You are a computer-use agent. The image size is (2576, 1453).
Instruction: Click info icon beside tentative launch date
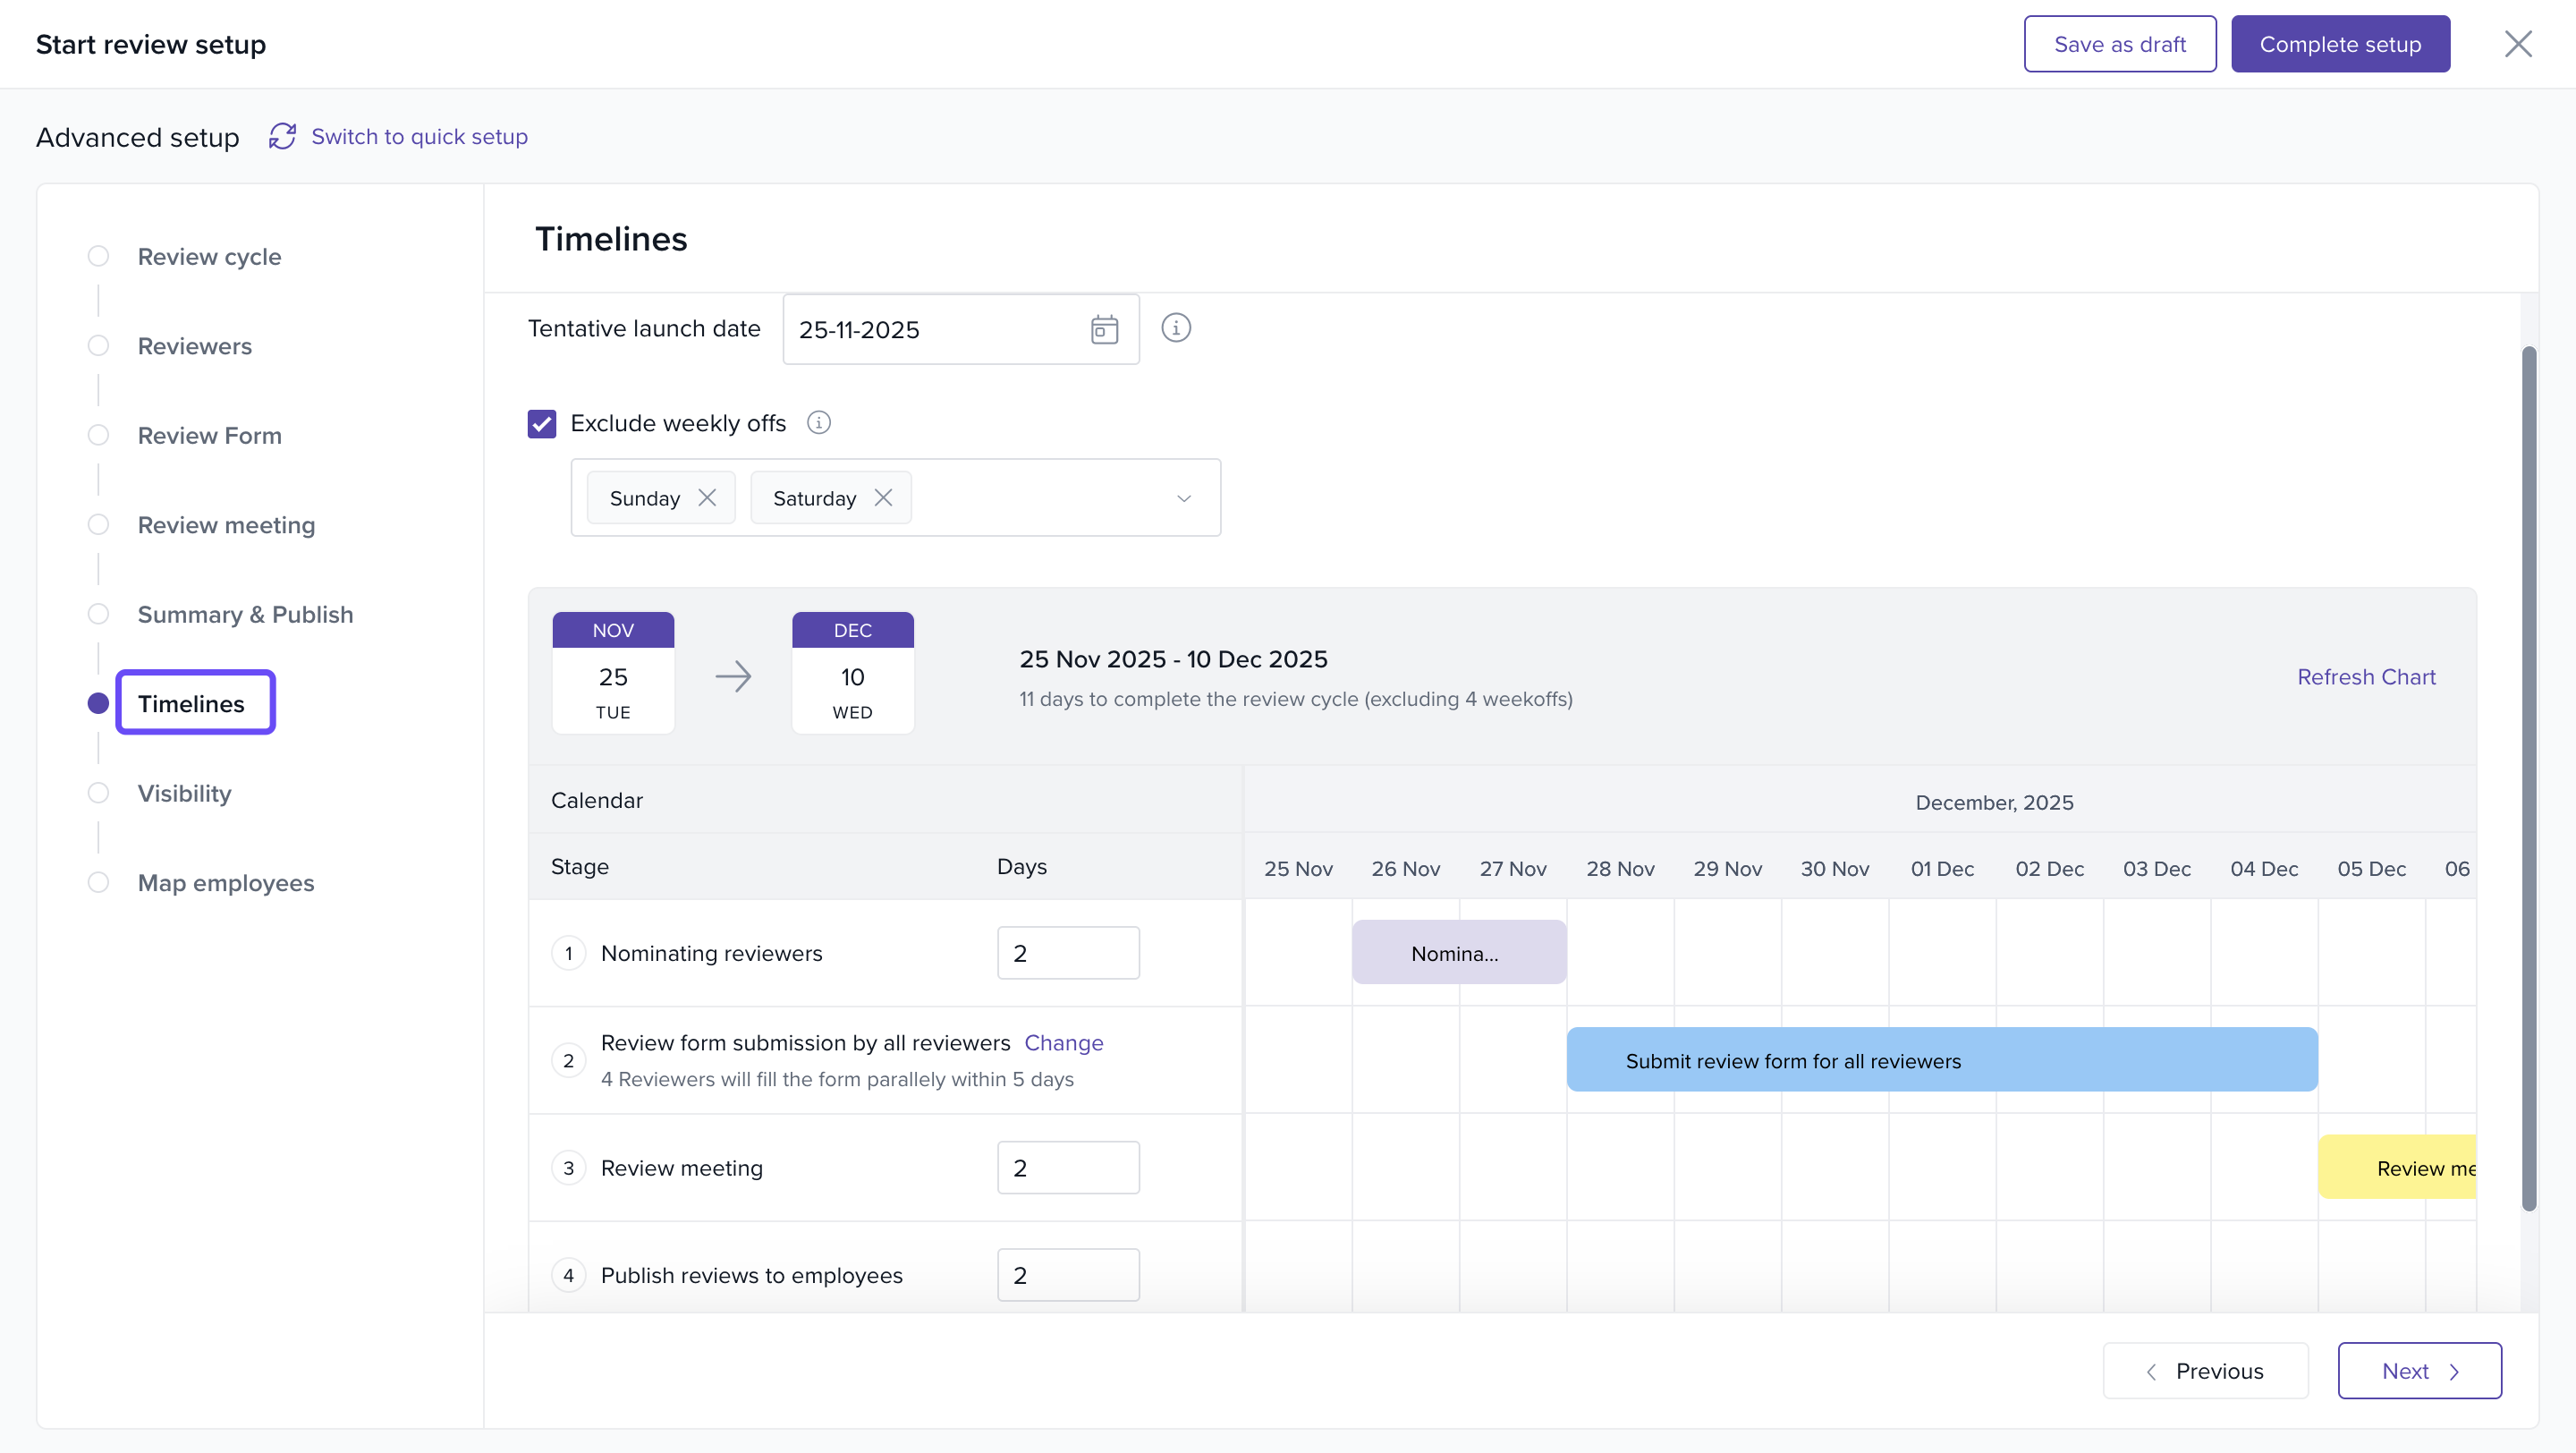[x=1175, y=328]
